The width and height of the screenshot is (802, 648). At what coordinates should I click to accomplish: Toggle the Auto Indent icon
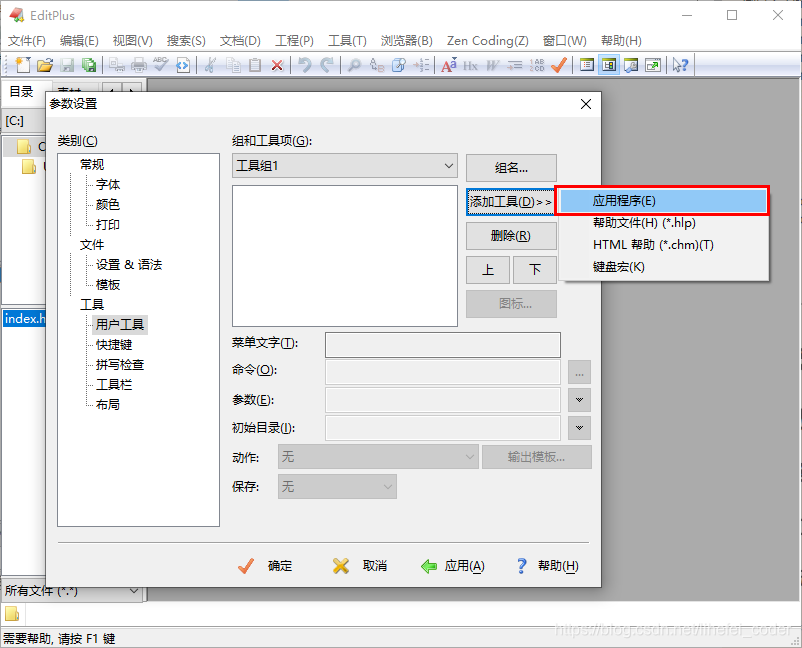[515, 65]
